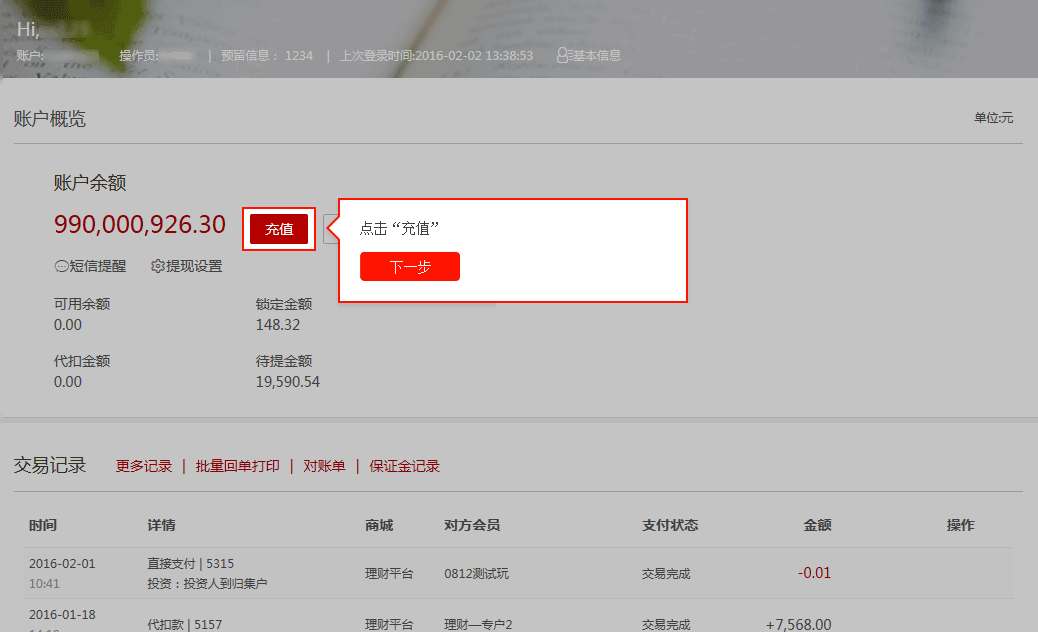Open 保证金记录 link
Viewport: 1038px width, 632px height.
coord(404,466)
